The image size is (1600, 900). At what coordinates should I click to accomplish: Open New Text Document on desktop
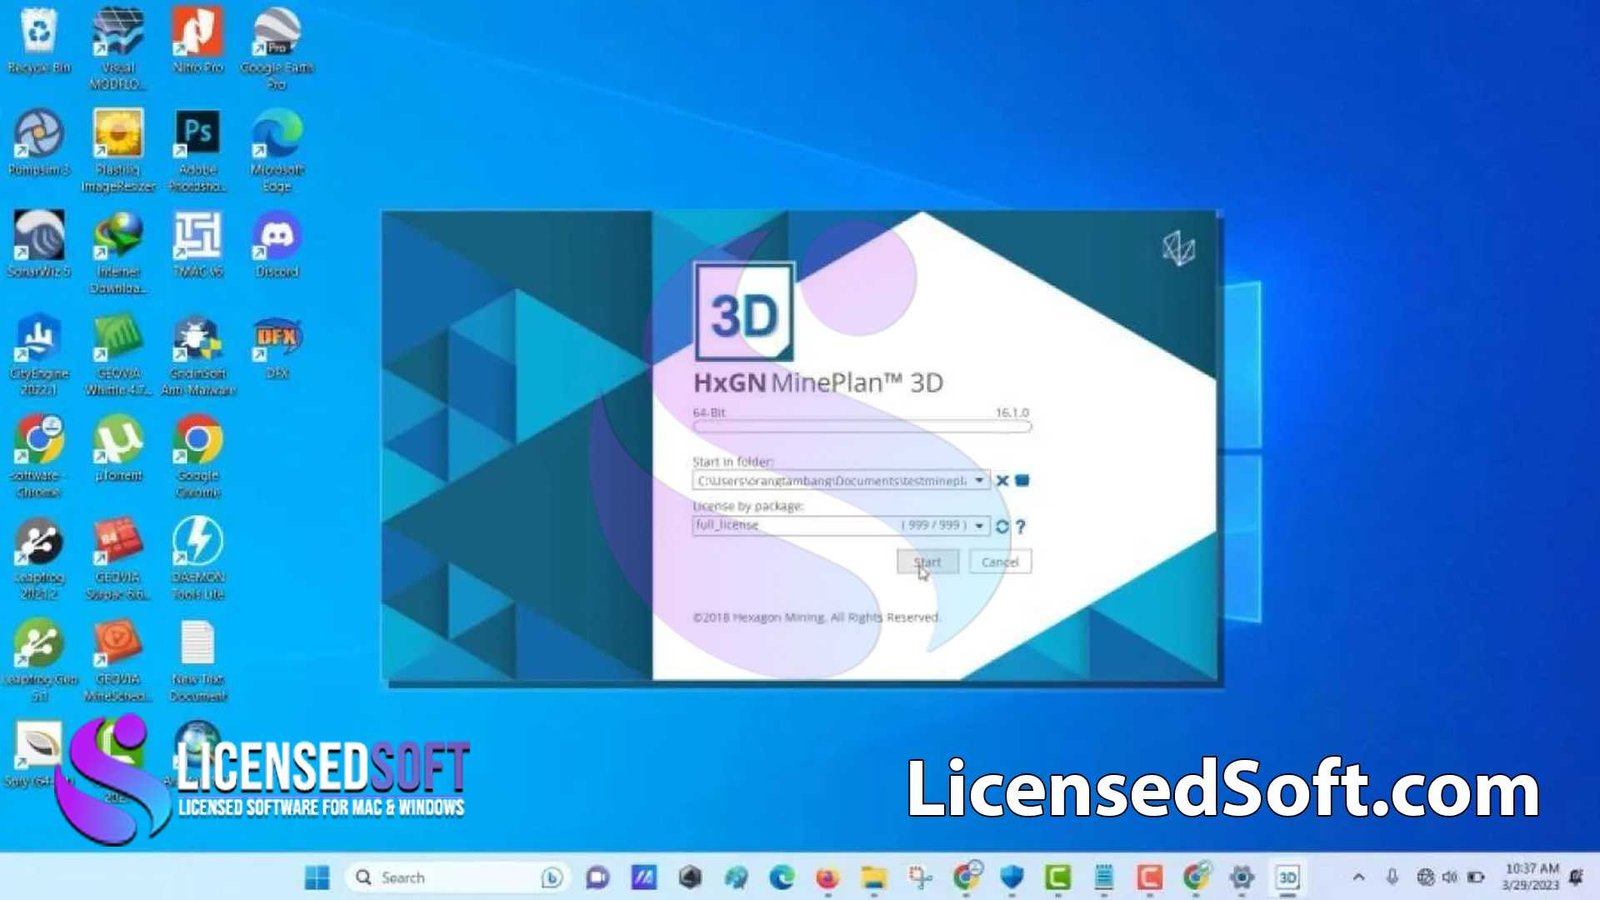click(198, 661)
